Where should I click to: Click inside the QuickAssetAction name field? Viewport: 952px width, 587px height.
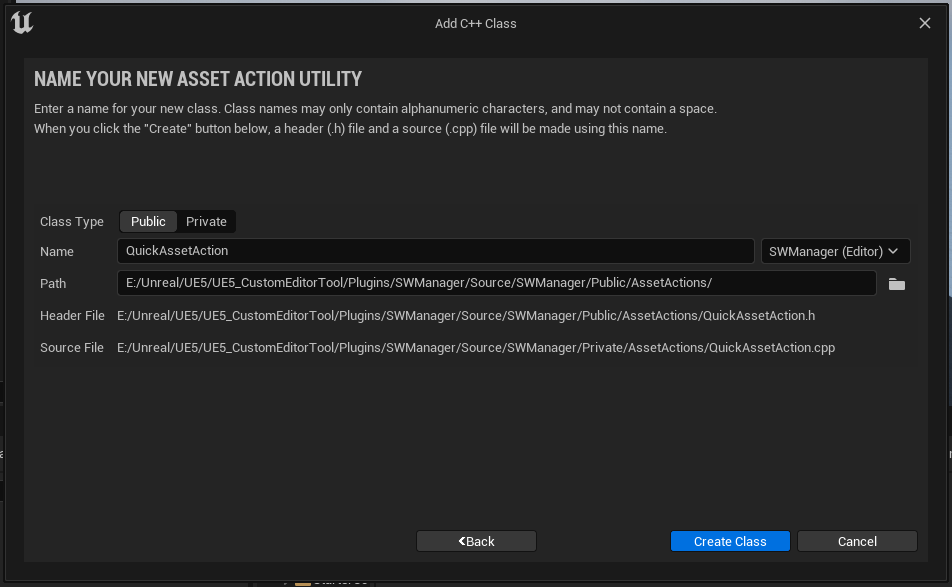click(x=435, y=251)
